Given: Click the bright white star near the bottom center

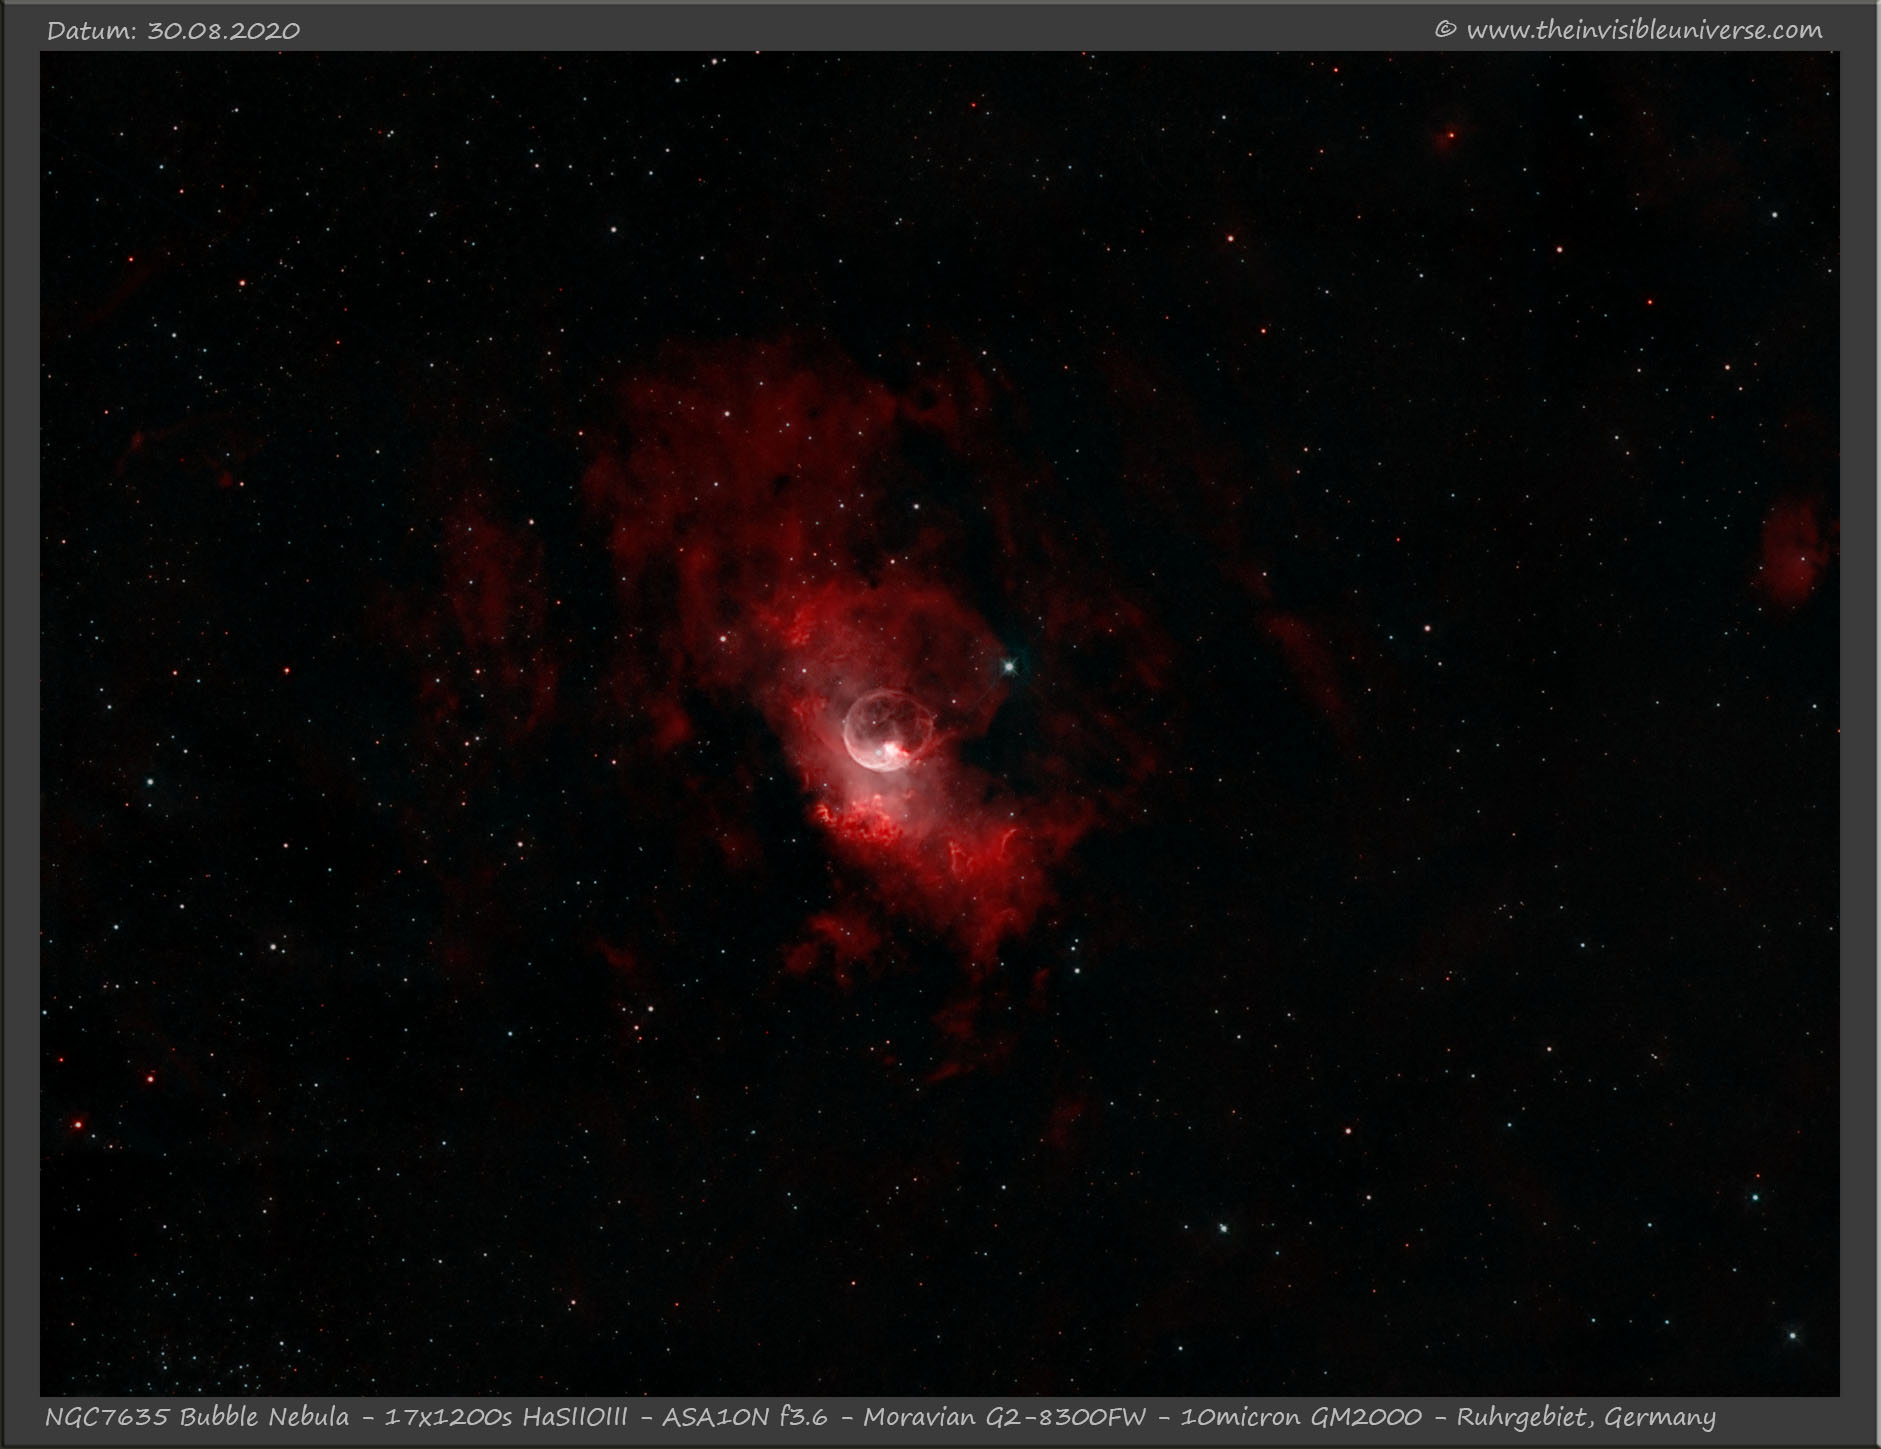Looking at the screenshot, I should click(1221, 1227).
